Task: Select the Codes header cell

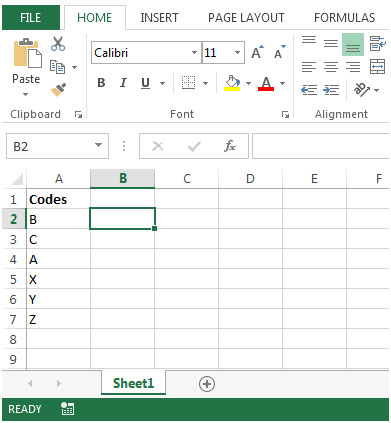Action: pos(59,199)
